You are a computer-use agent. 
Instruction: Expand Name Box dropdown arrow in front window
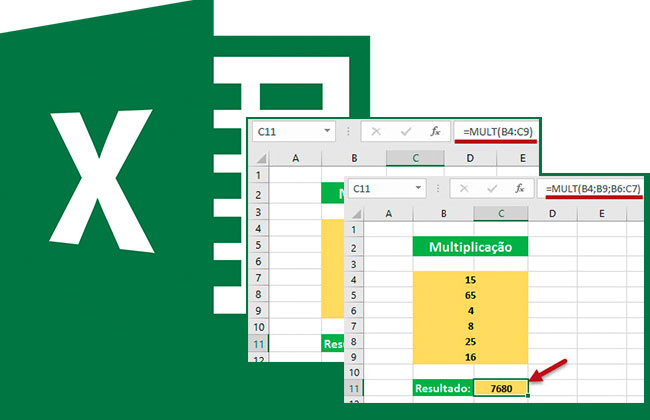pyautogui.click(x=418, y=188)
